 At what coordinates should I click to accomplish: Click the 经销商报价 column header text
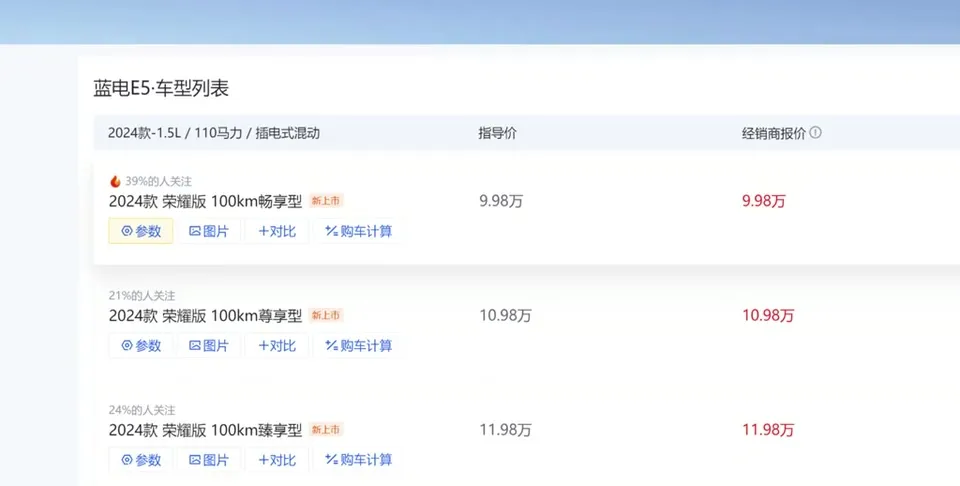(774, 133)
